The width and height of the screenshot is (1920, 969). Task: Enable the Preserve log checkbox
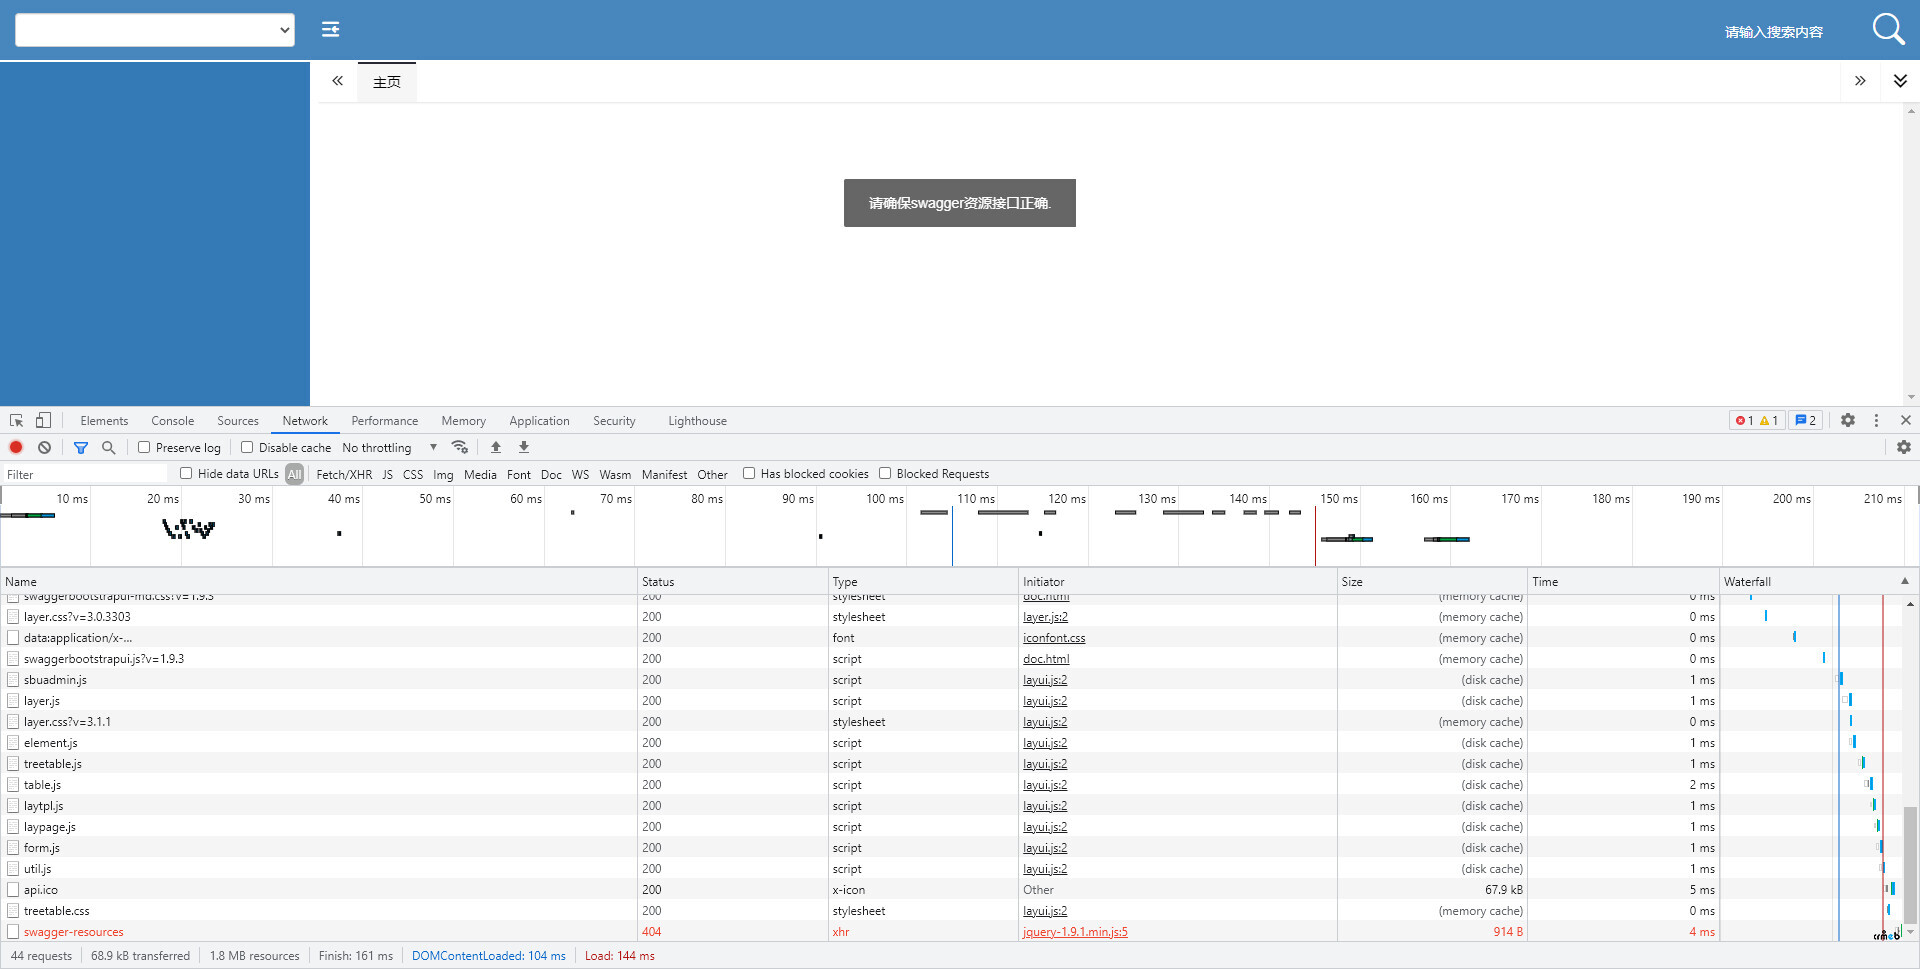(144, 447)
